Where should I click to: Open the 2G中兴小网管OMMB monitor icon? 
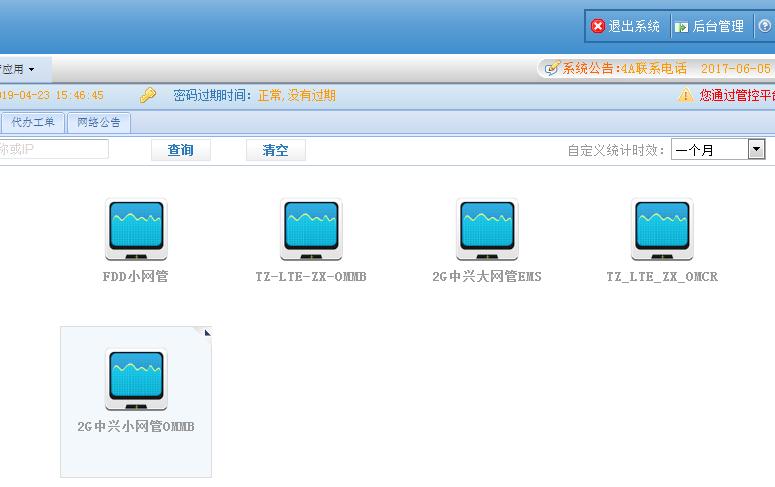tap(136, 379)
